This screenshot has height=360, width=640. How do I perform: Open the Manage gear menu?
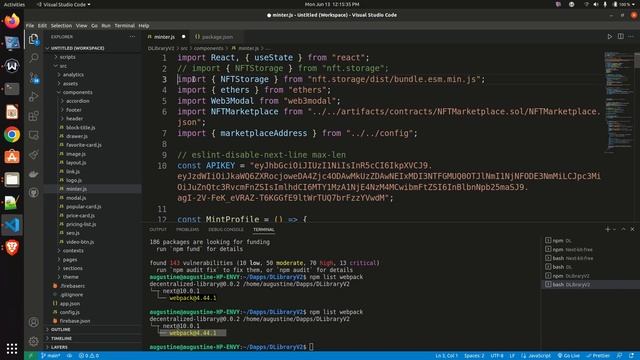[x=34, y=341]
